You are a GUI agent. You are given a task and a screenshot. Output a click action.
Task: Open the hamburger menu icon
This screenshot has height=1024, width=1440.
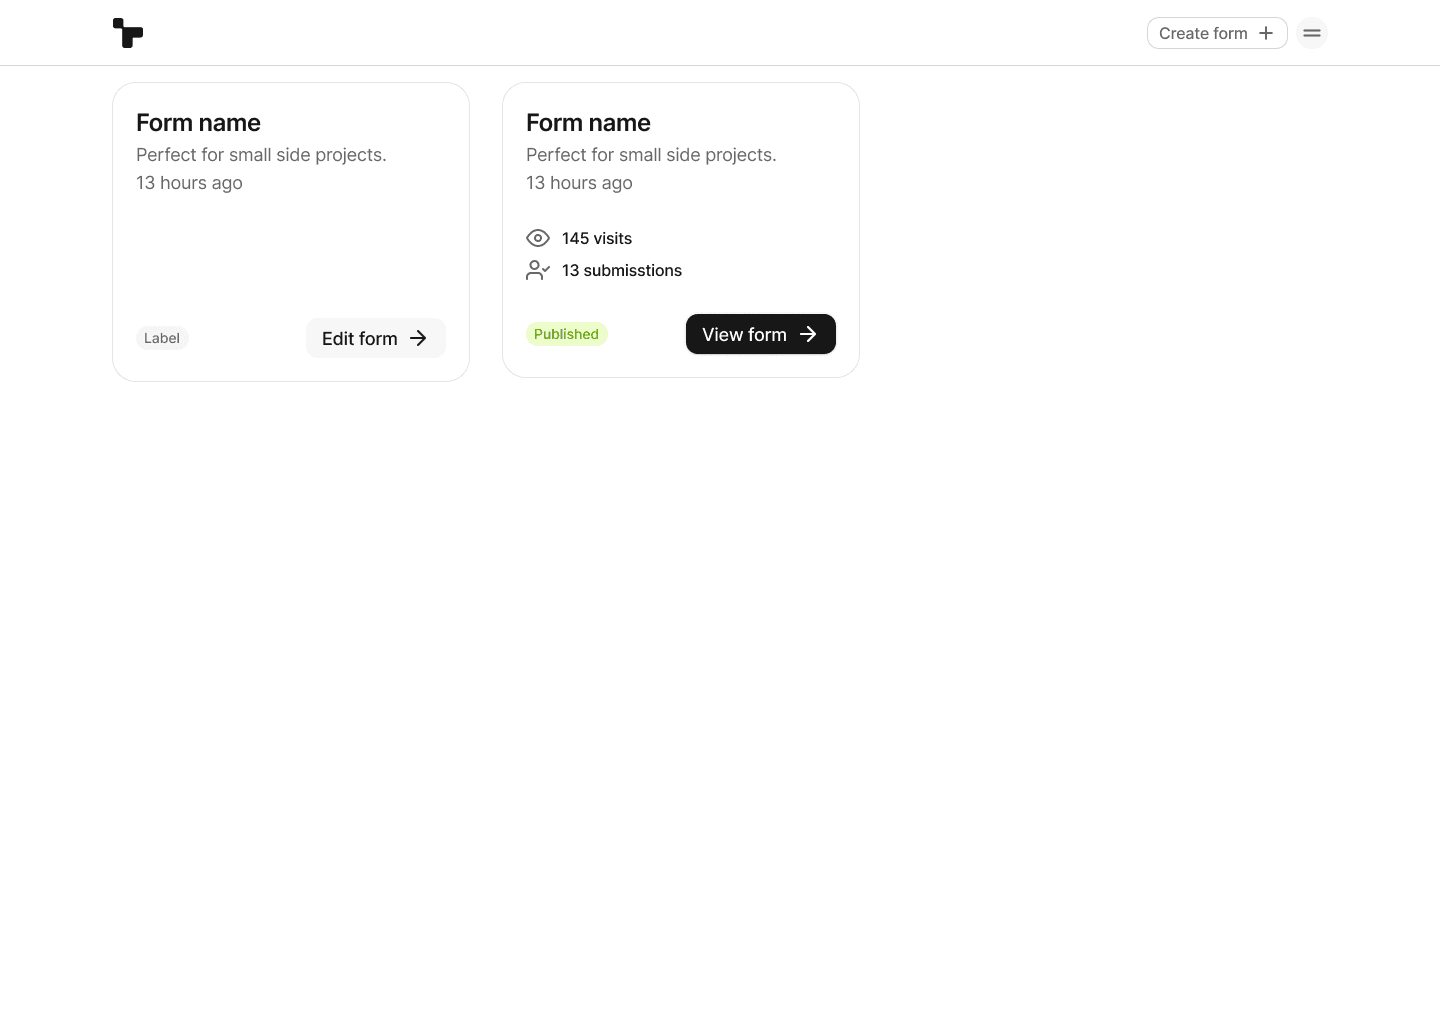point(1312,33)
